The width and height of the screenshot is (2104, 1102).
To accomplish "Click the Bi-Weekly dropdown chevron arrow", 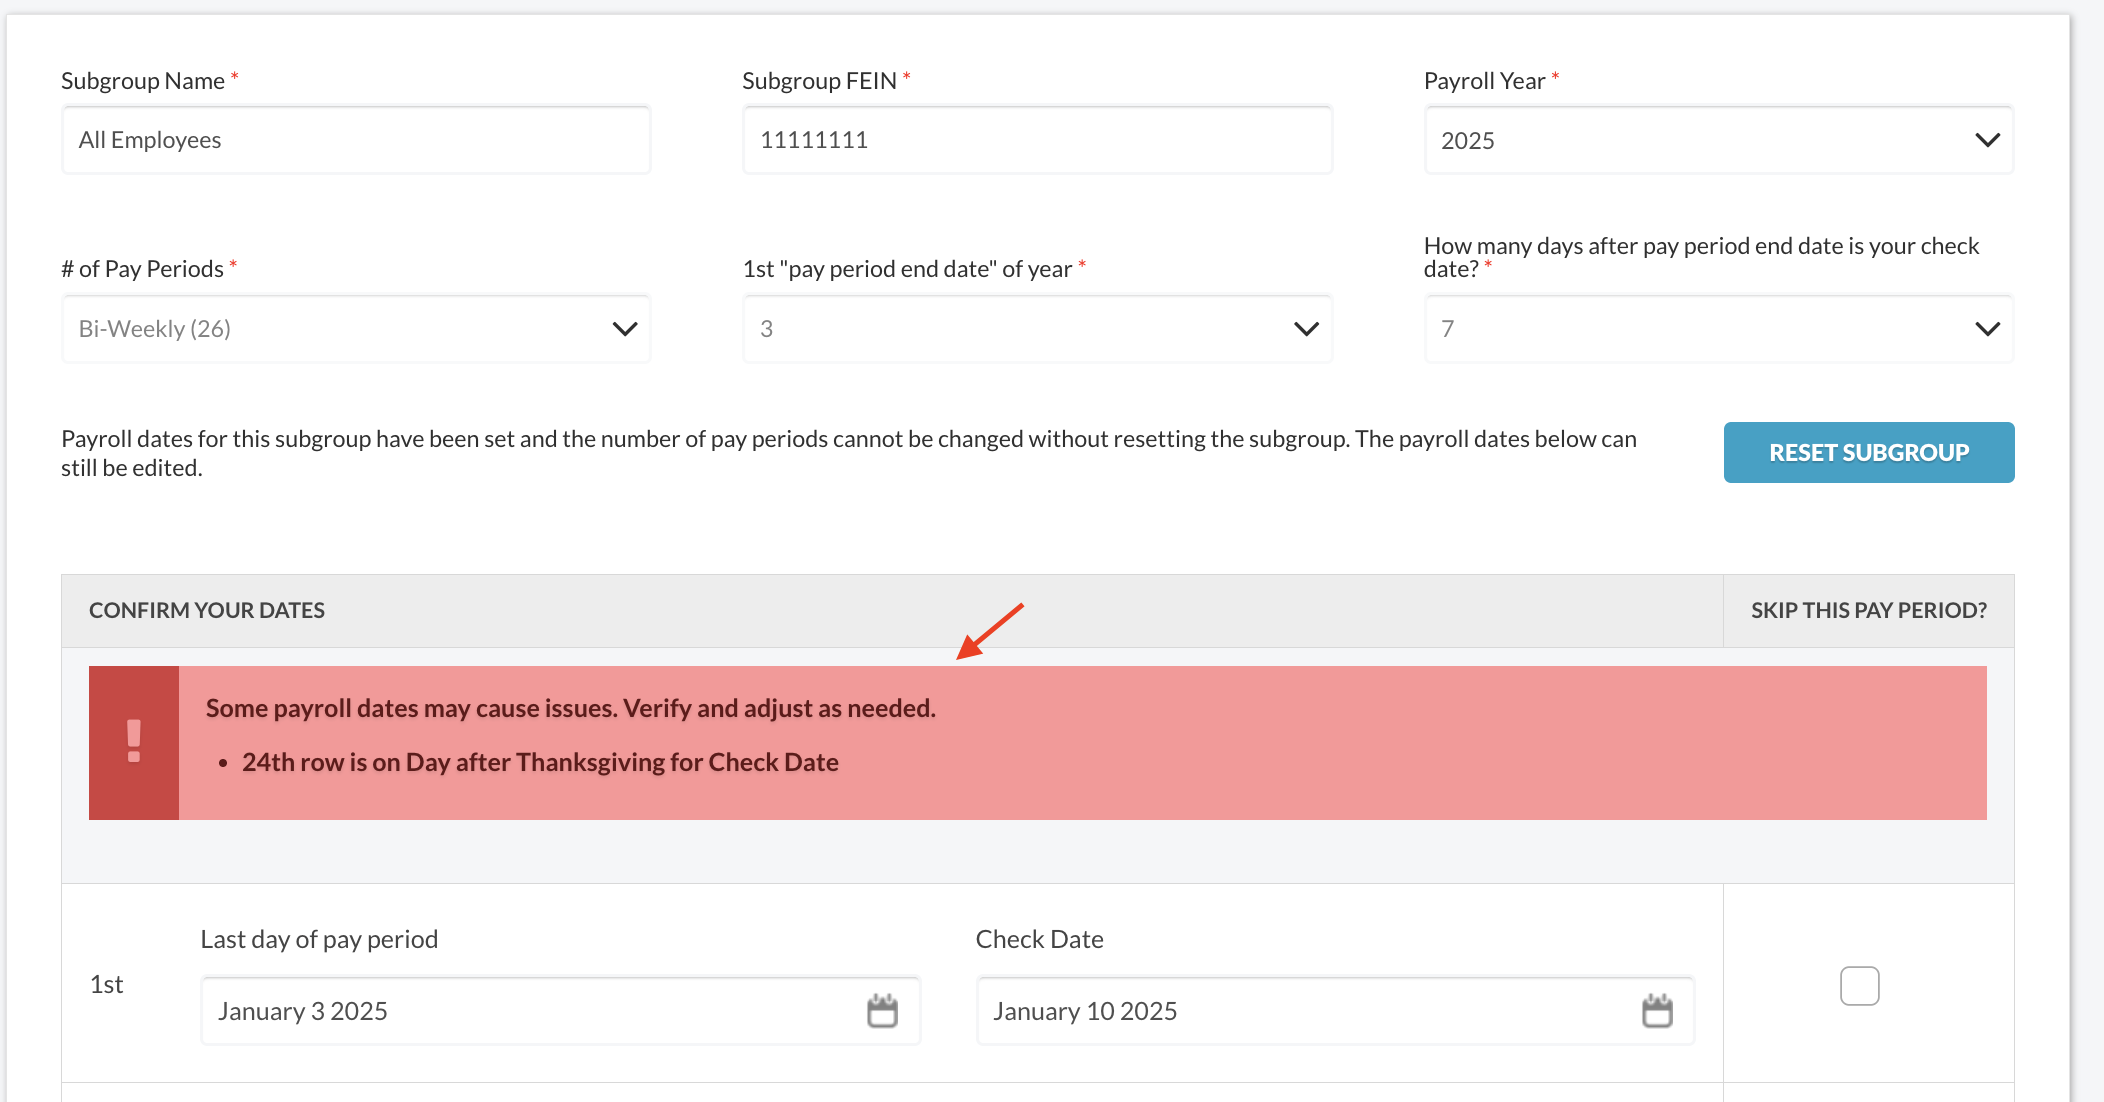I will click(x=625, y=329).
